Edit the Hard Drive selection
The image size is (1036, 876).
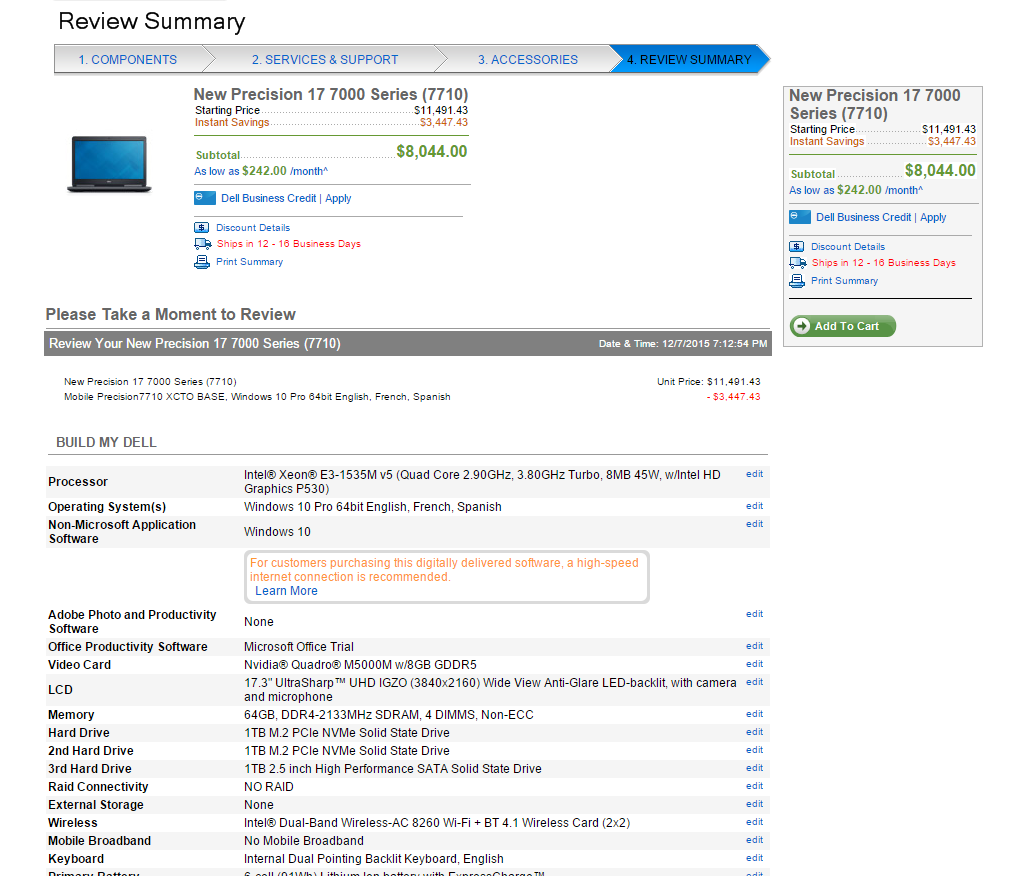[755, 731]
